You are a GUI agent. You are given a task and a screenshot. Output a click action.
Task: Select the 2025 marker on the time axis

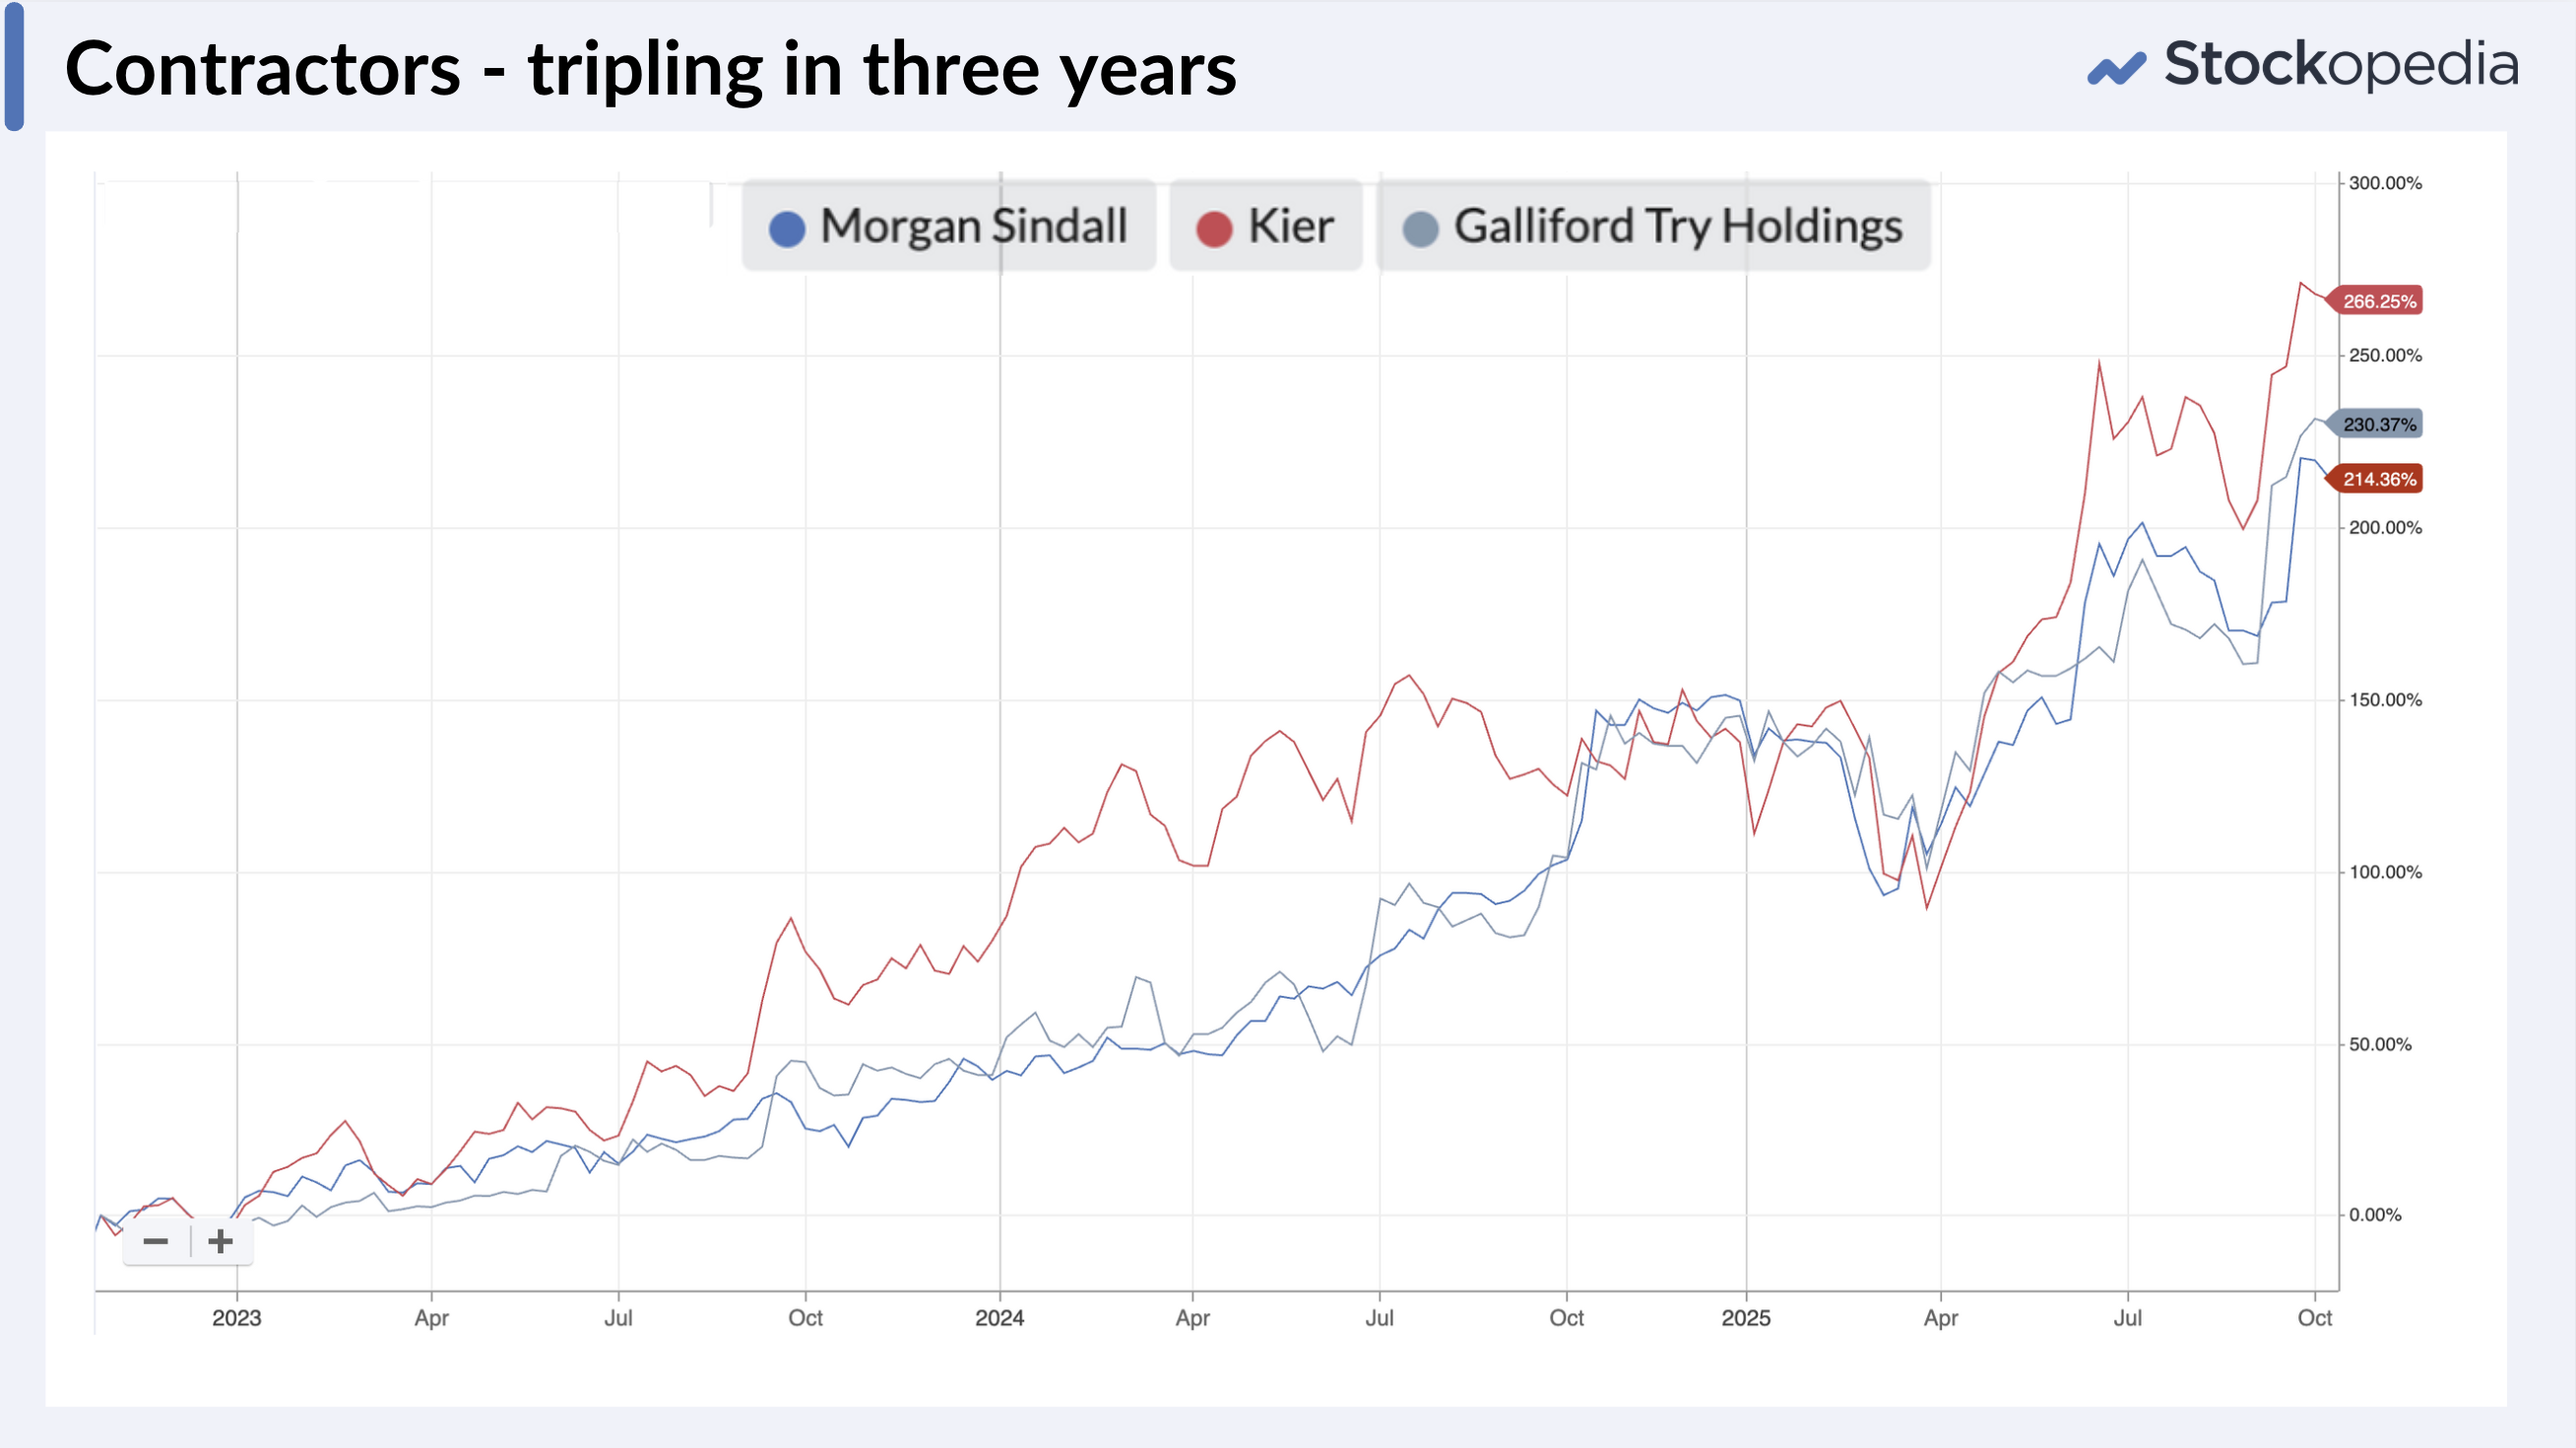pyautogui.click(x=1745, y=1318)
